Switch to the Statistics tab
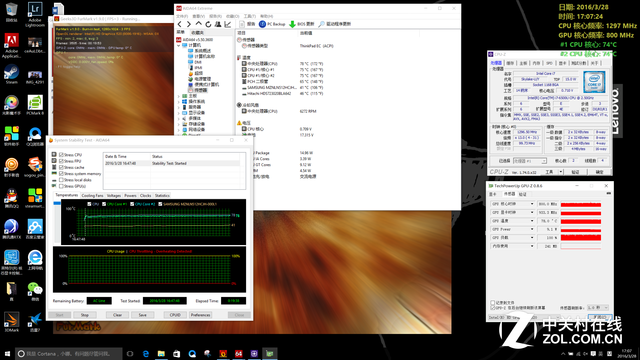Screen dimensions: 640x360 (x=162, y=196)
